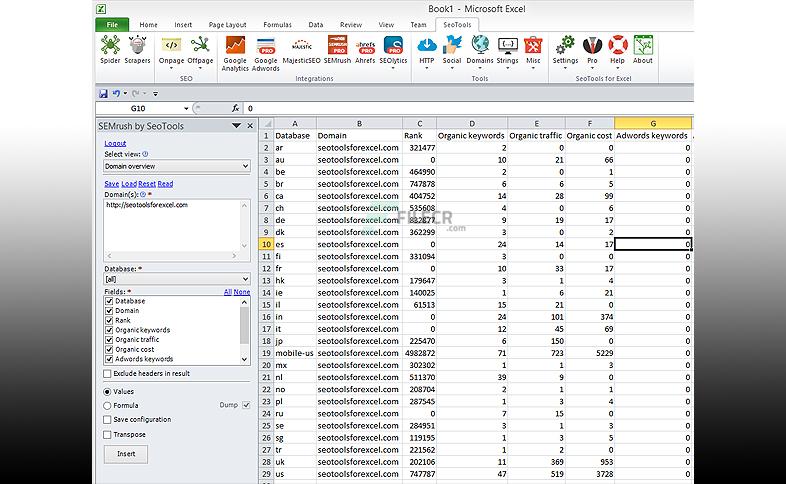This screenshot has width=786, height=484.
Task: Click the Select view info icon
Action: 145,154
